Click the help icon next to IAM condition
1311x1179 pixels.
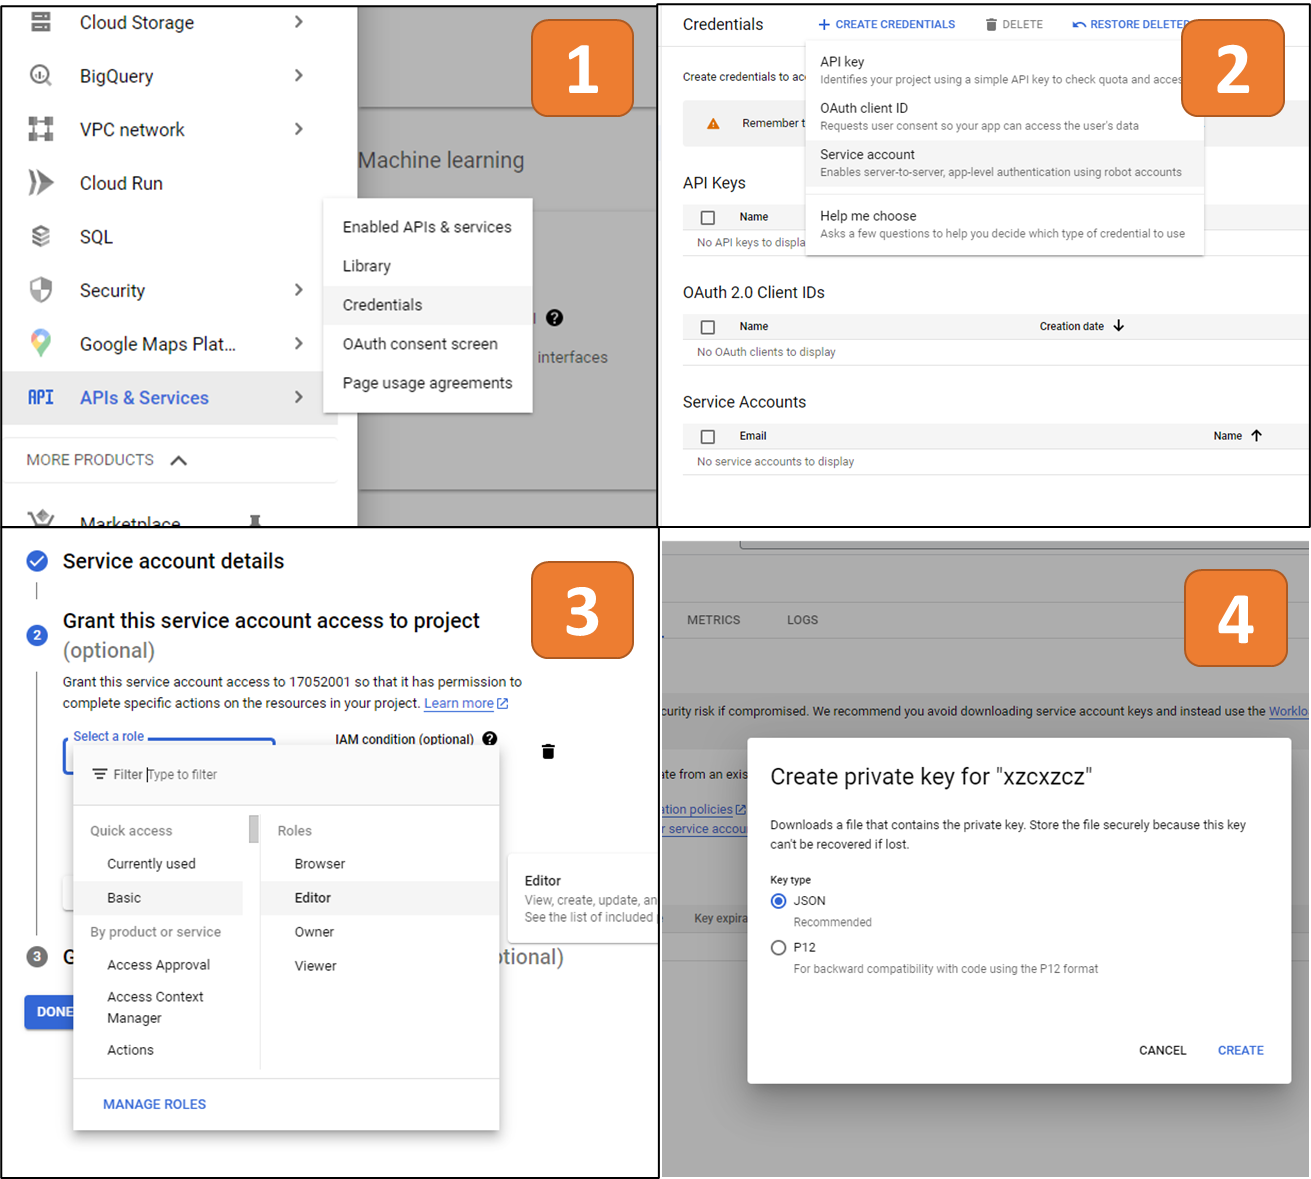tap(490, 739)
